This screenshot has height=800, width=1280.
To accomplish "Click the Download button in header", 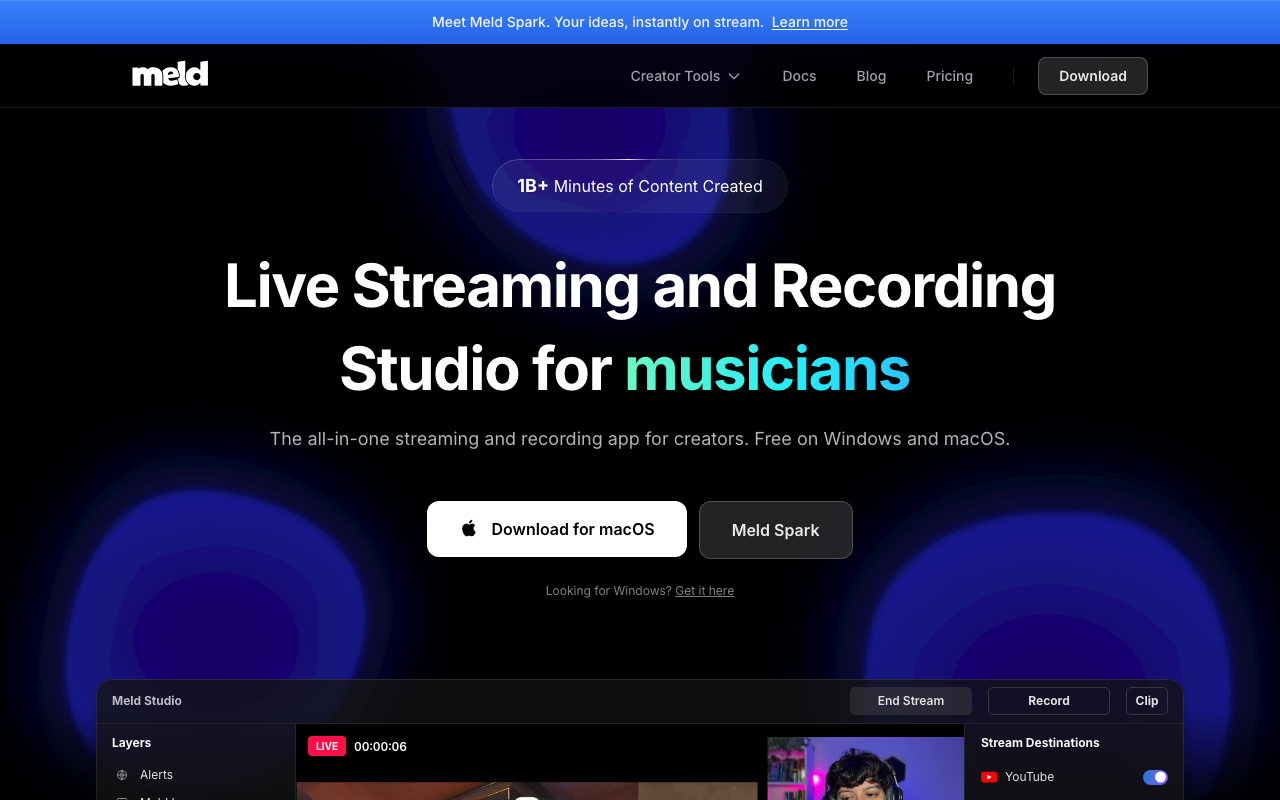I will click(x=1092, y=76).
